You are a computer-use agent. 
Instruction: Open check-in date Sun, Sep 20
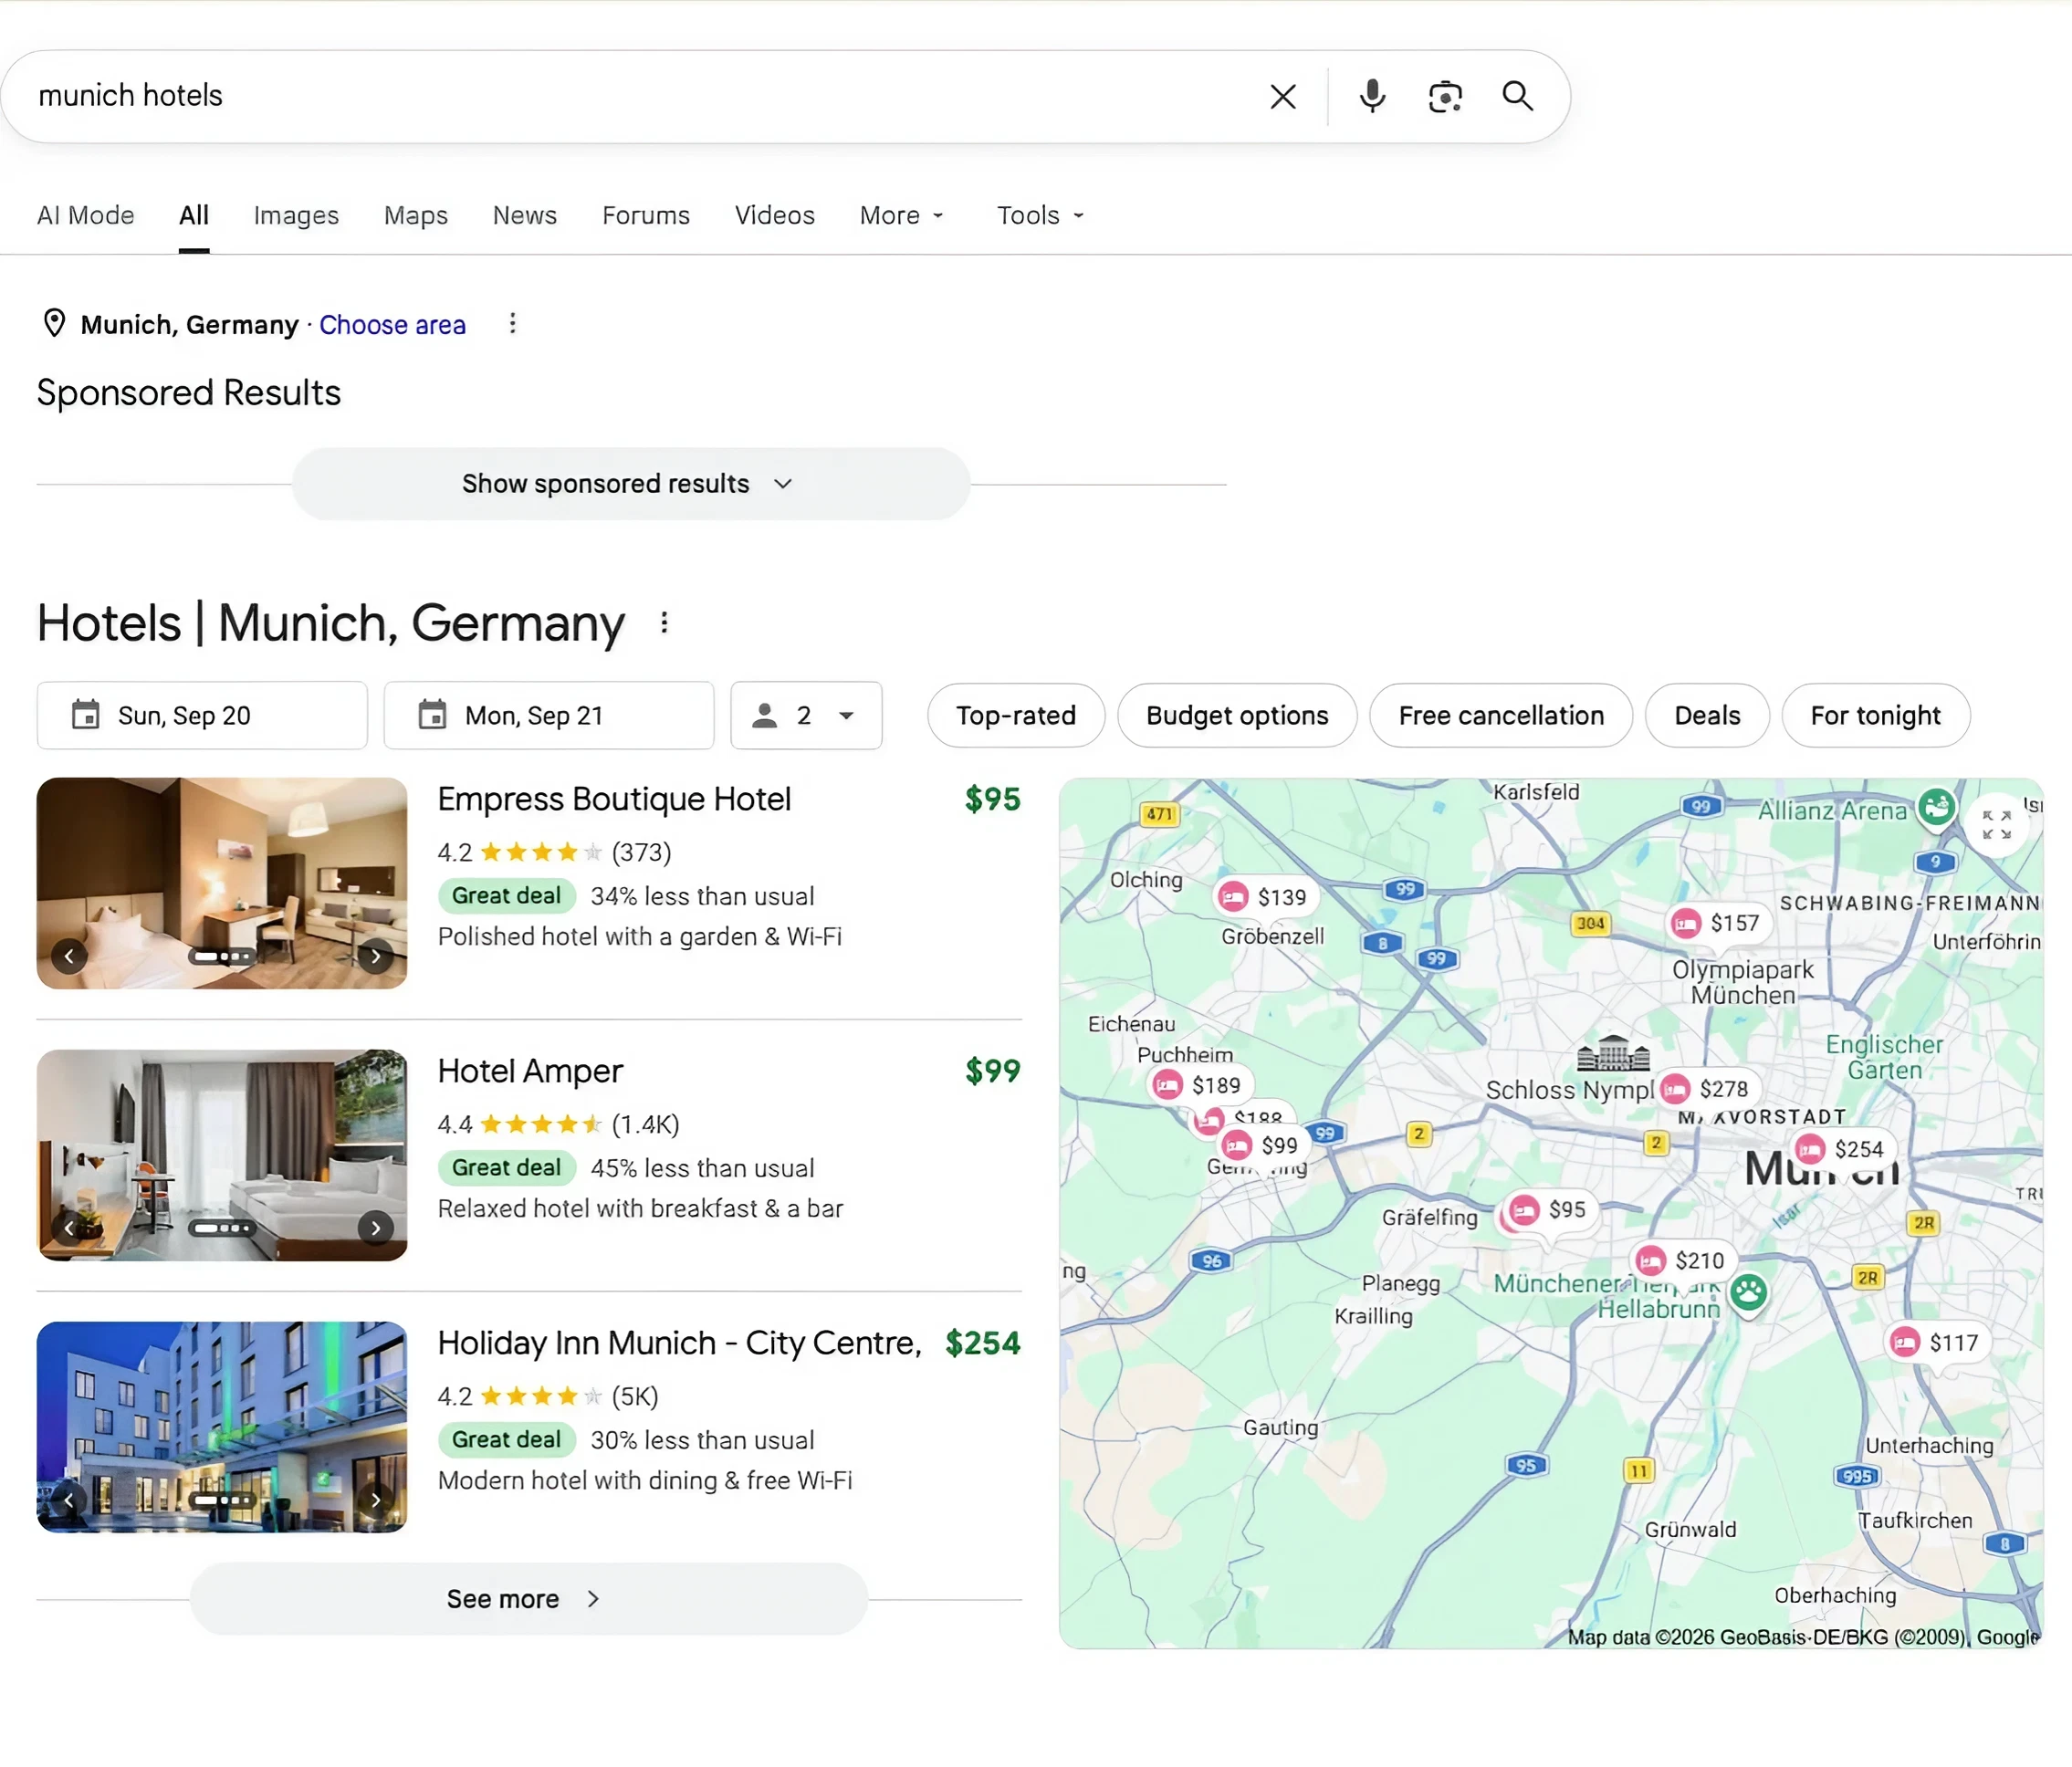click(x=202, y=715)
